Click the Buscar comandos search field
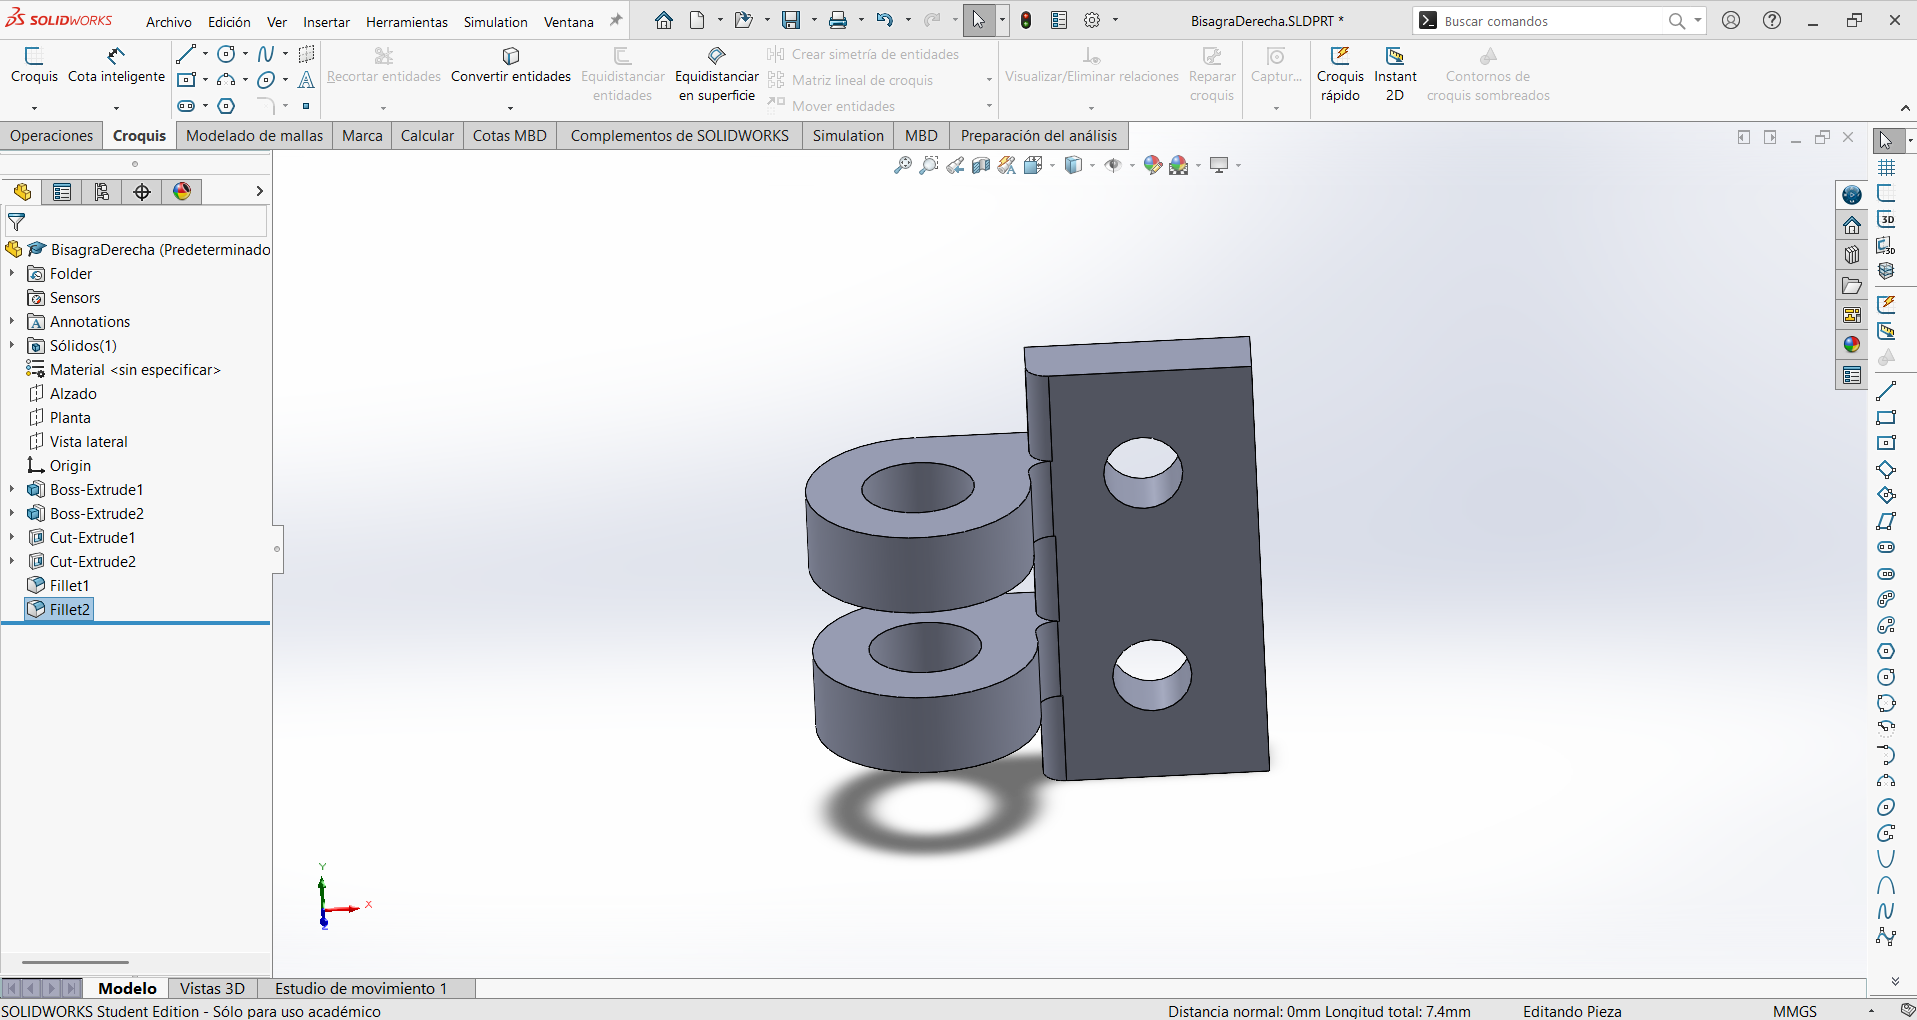 point(1550,21)
